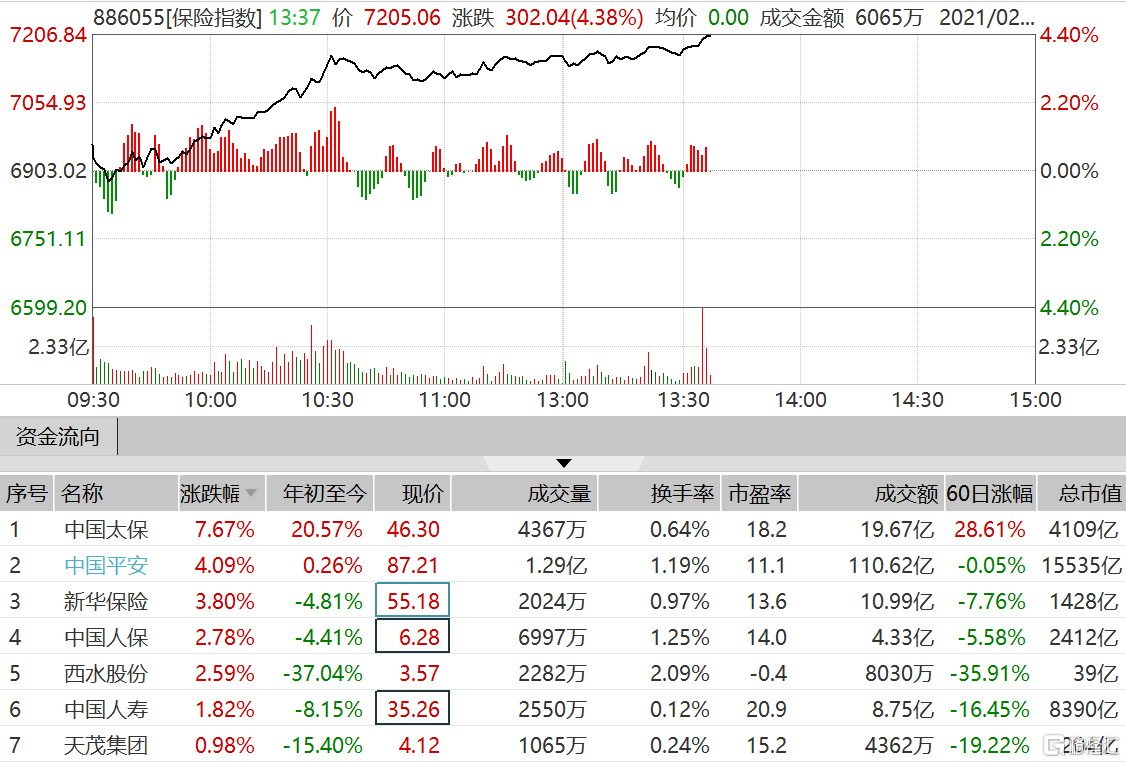Click the 3.57 price of 西水股份
The width and height of the screenshot is (1126, 764).
click(x=419, y=674)
